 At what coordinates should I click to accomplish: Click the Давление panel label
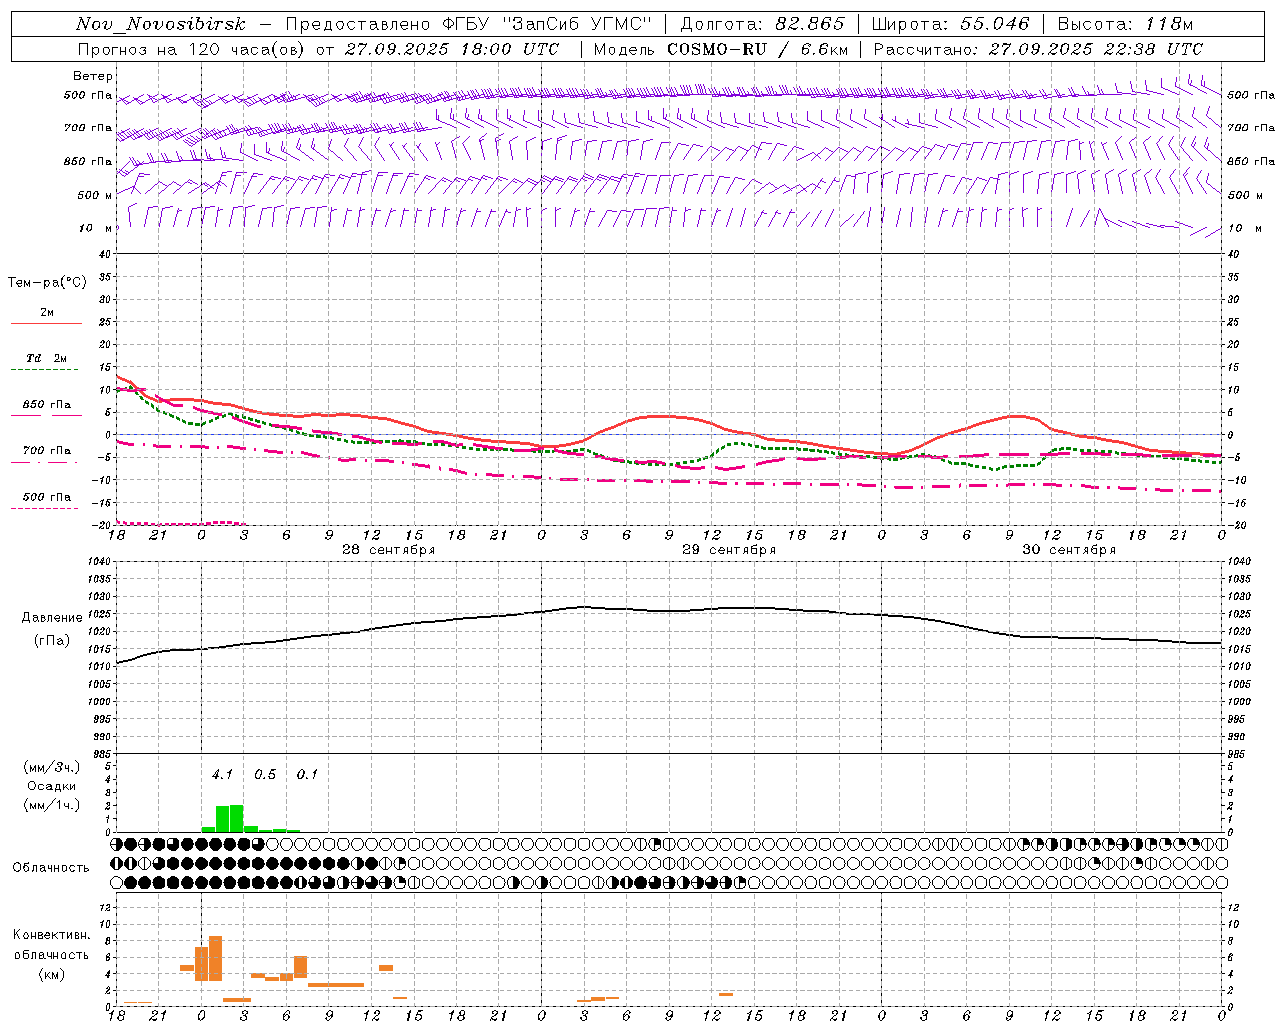(x=52, y=618)
